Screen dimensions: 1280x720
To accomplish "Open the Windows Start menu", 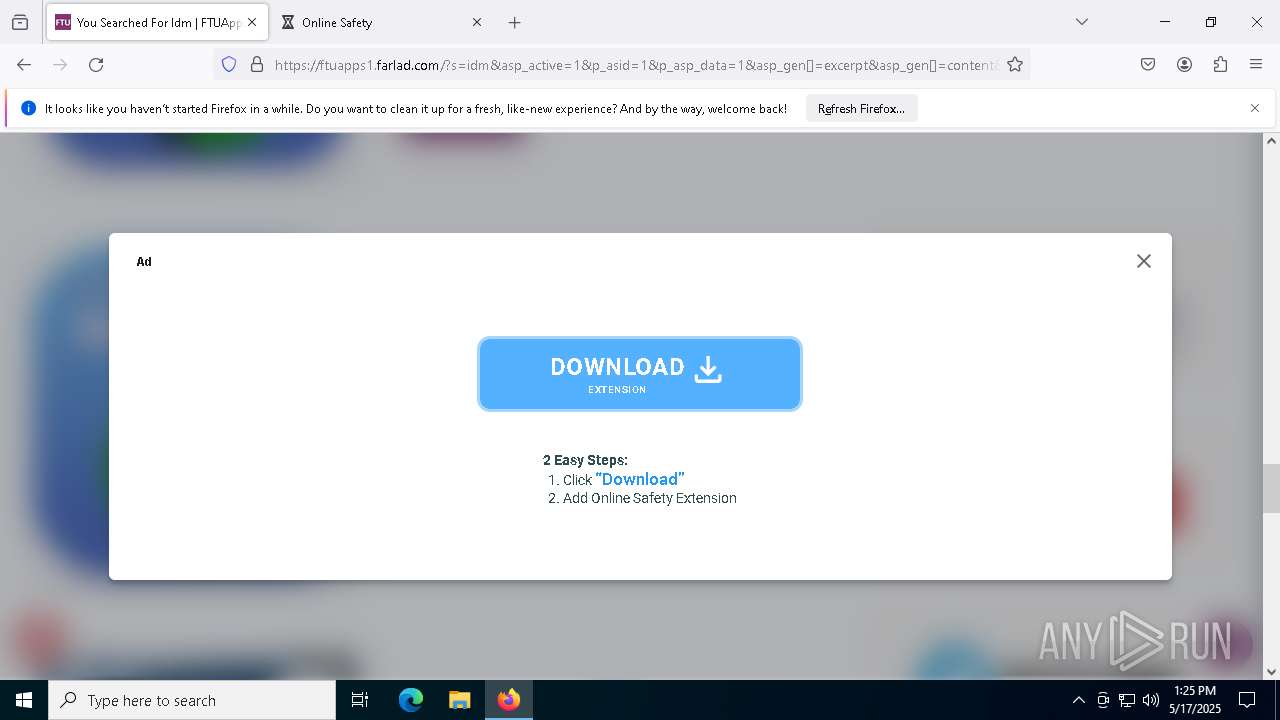I will coord(24,700).
